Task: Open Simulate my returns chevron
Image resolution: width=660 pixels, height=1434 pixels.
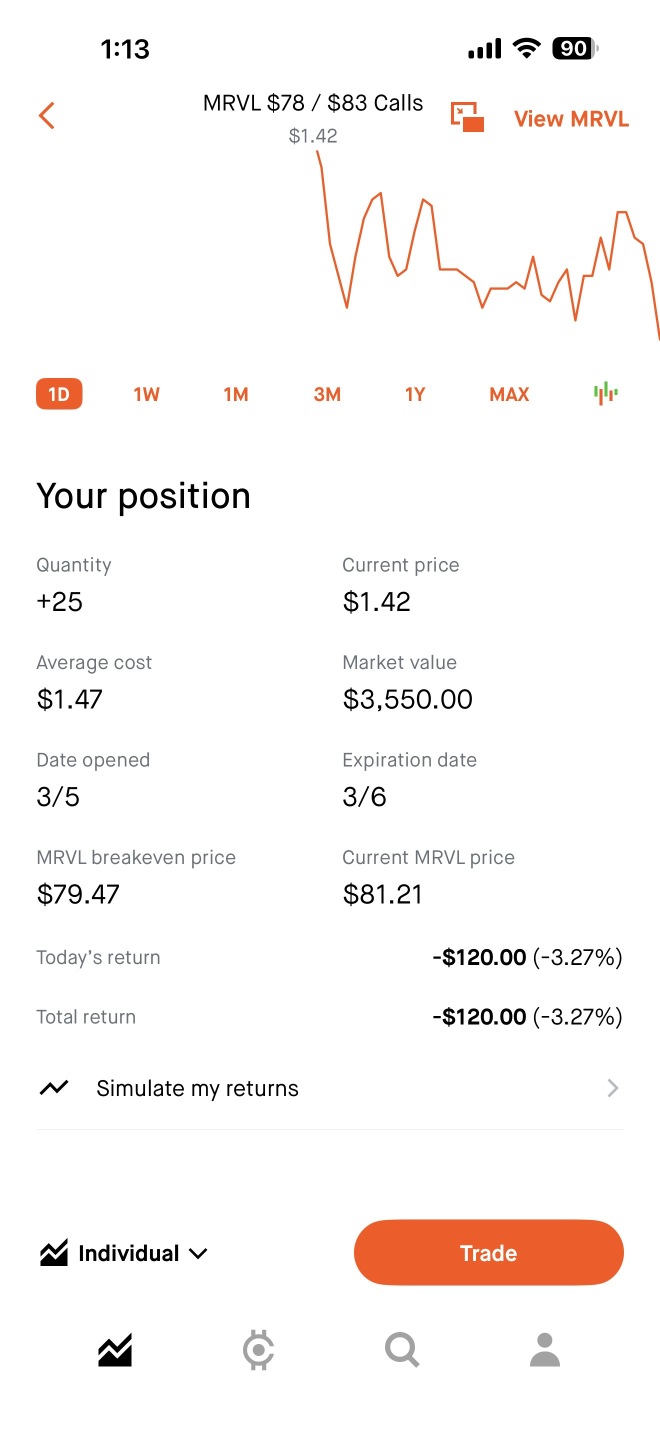Action: click(613, 1088)
